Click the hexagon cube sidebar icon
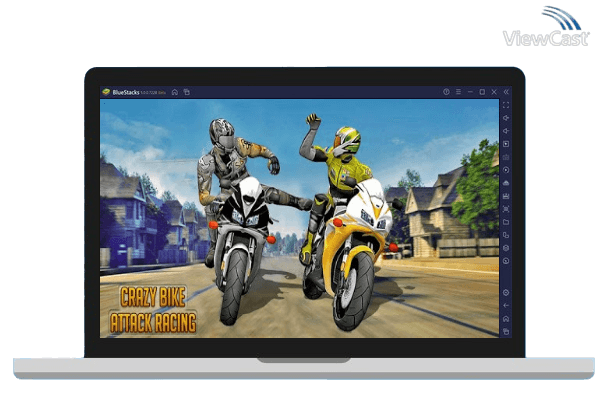This screenshot has width=602, height=414. 506,248
